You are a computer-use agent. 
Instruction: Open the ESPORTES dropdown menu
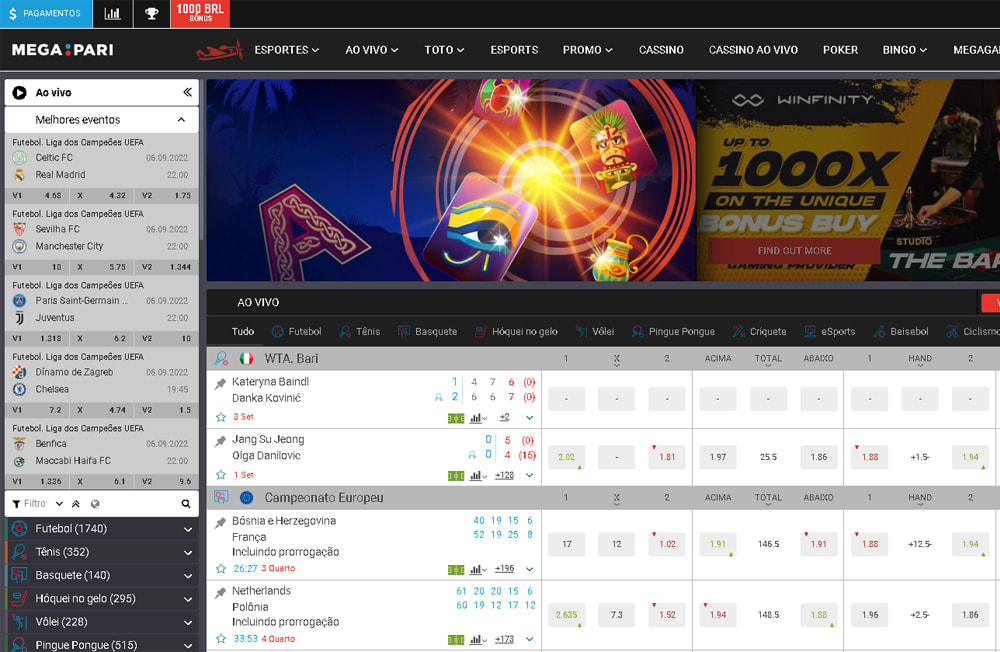click(x=286, y=50)
